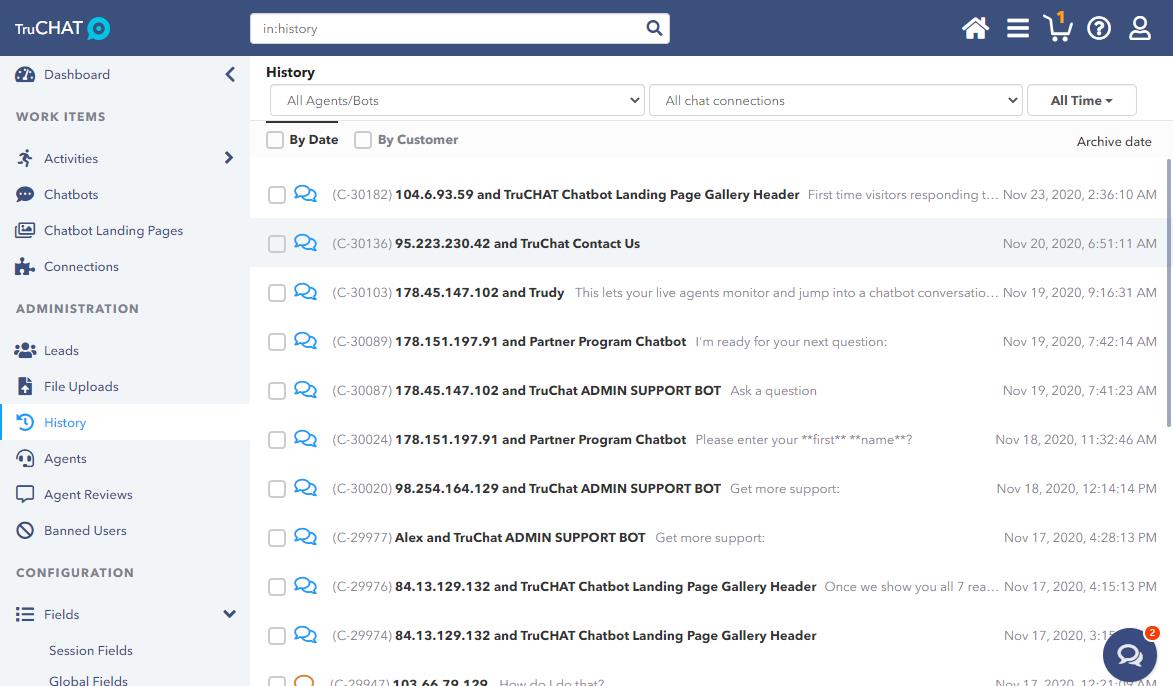1173x686 pixels.
Task: Open conversation 178.45.147.102 and Trudy
Action: coord(480,293)
